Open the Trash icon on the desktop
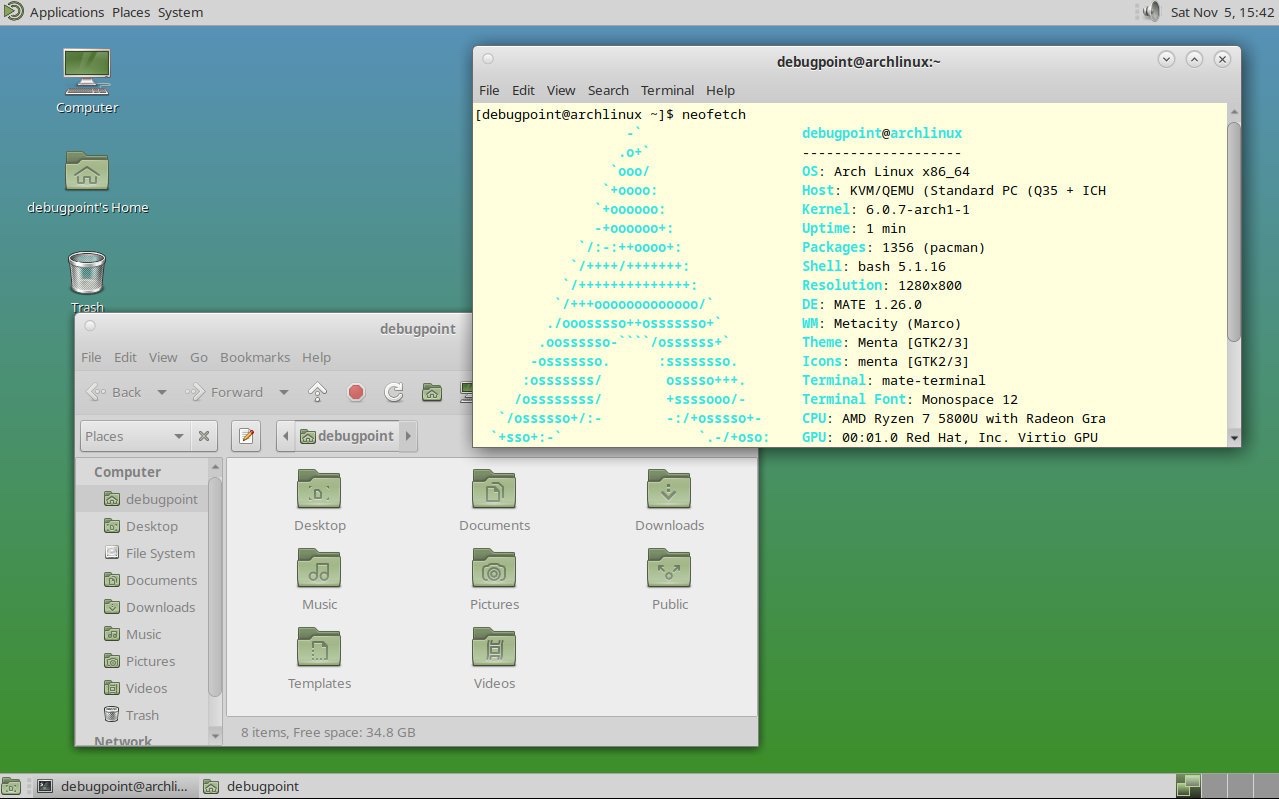Image resolution: width=1279 pixels, height=799 pixels. click(86, 270)
